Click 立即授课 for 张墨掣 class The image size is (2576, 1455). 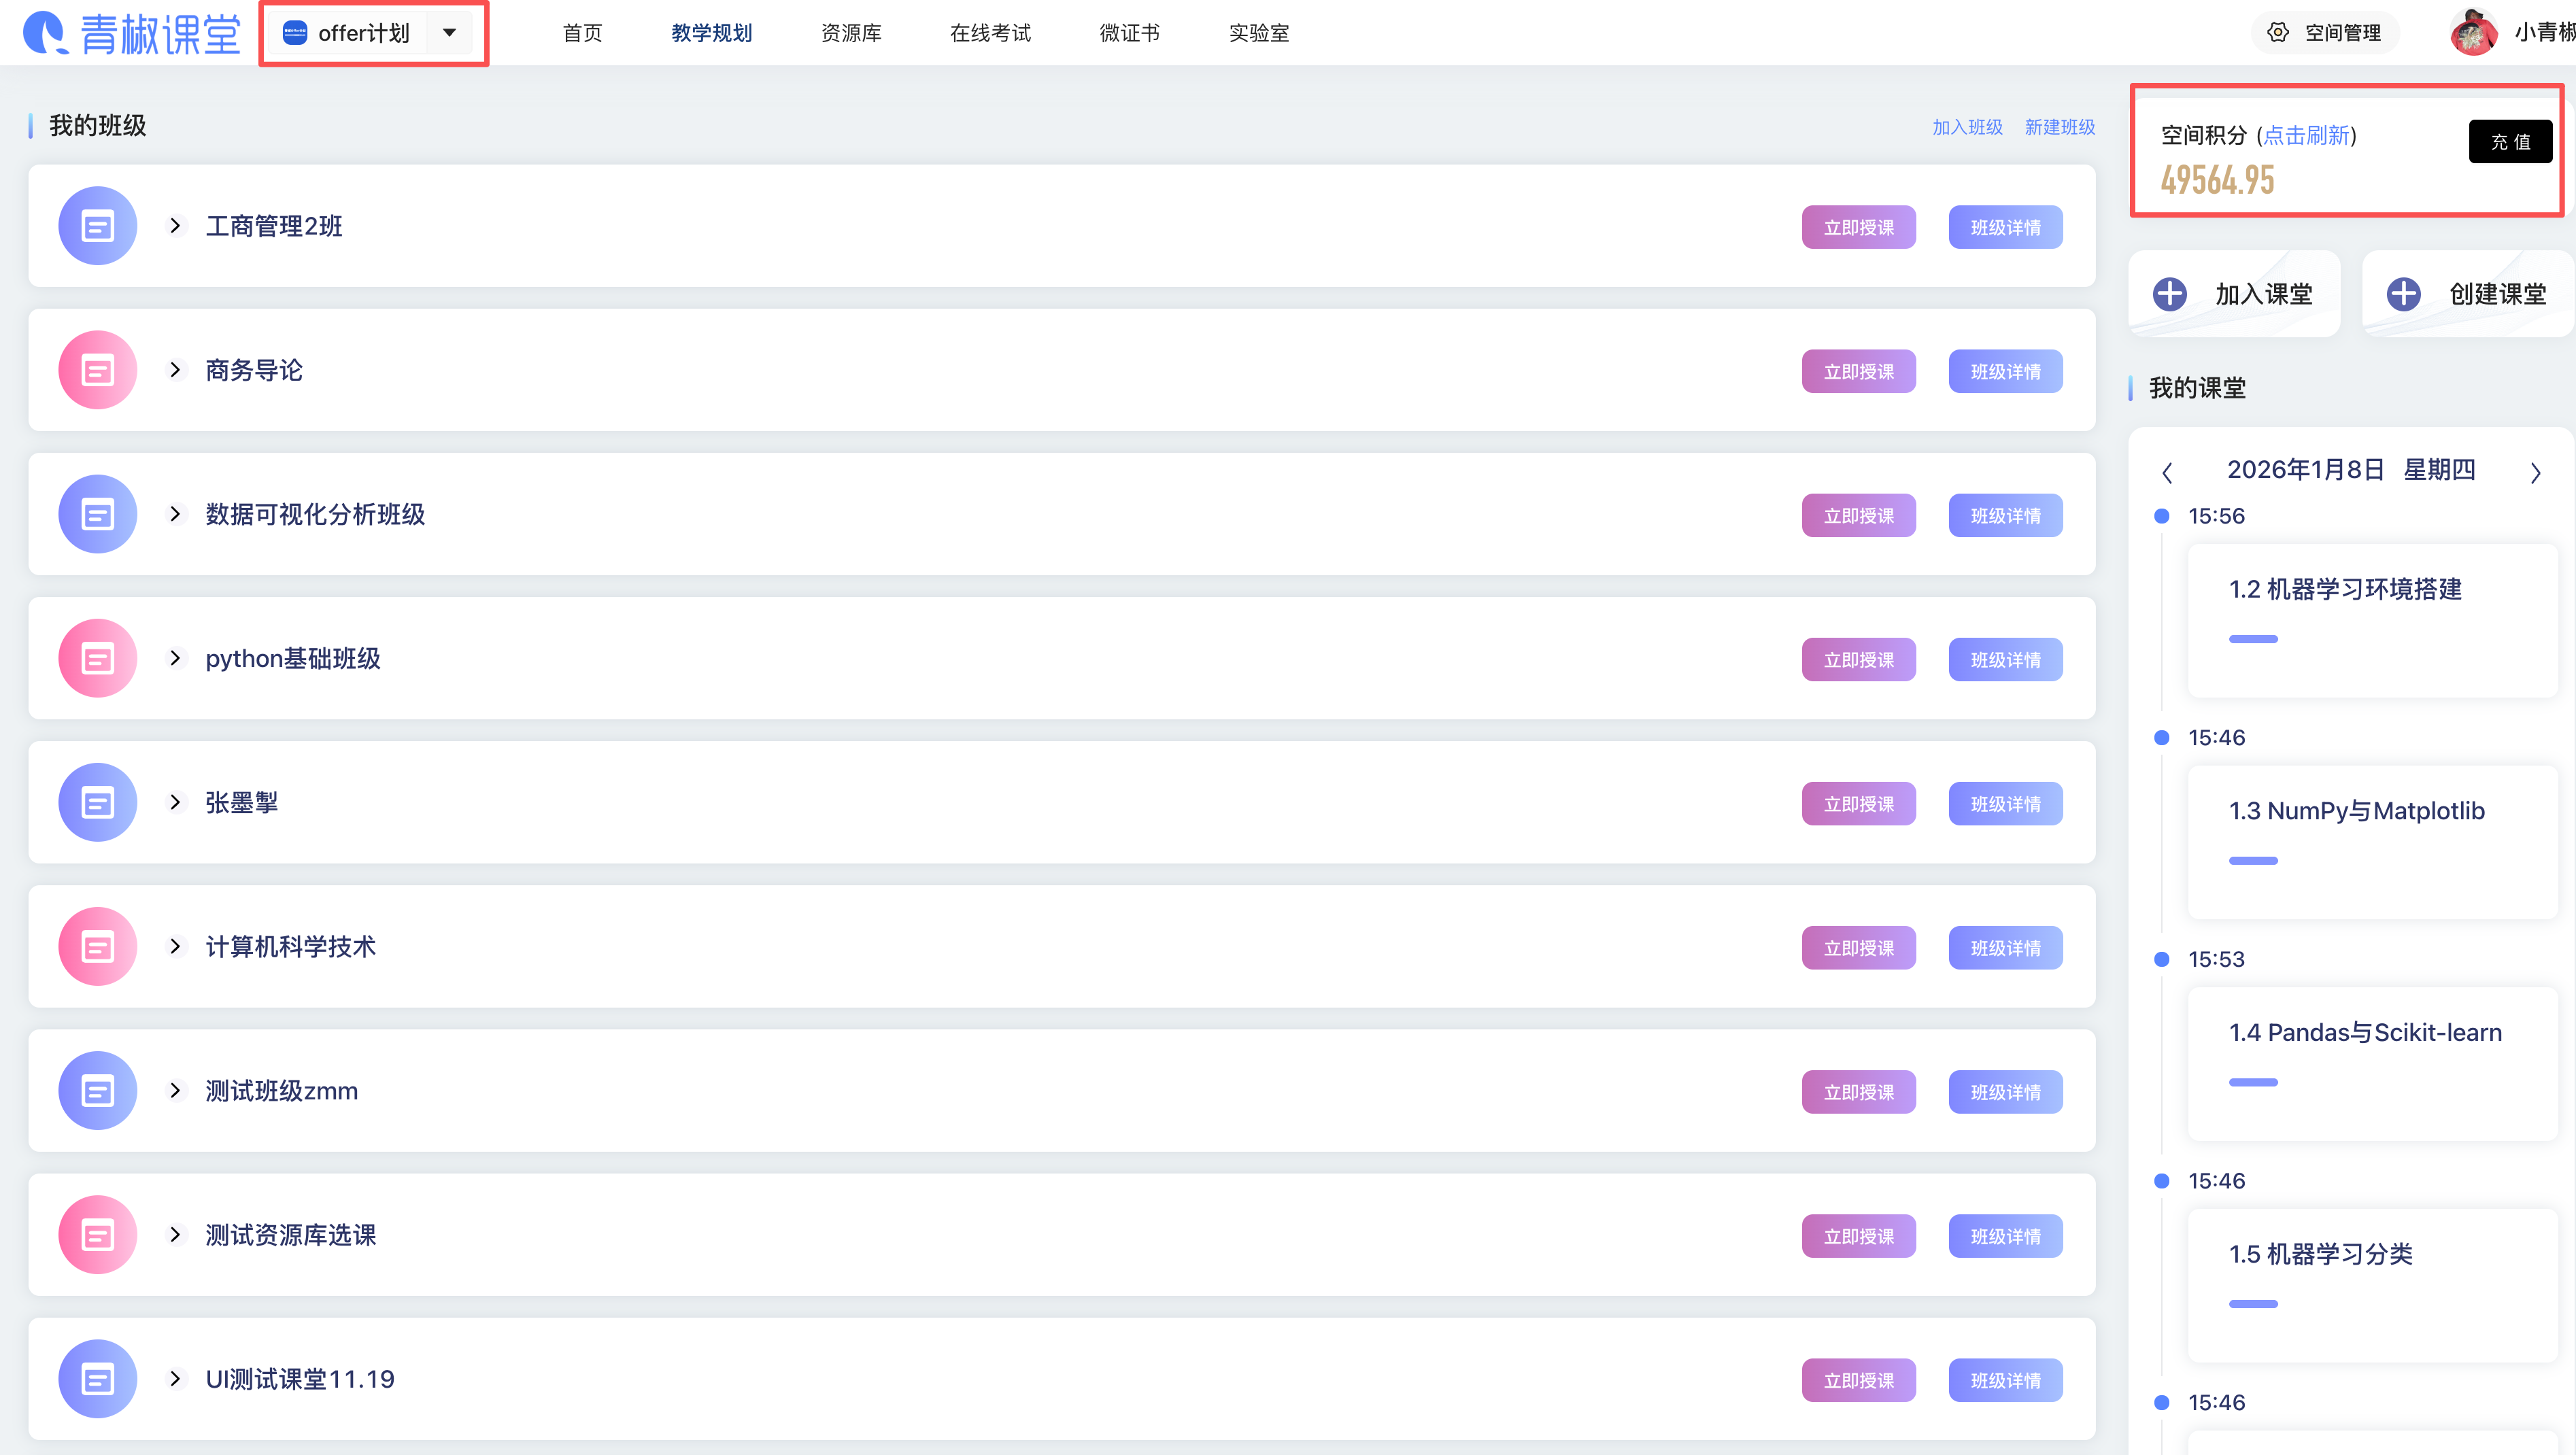point(1858,804)
